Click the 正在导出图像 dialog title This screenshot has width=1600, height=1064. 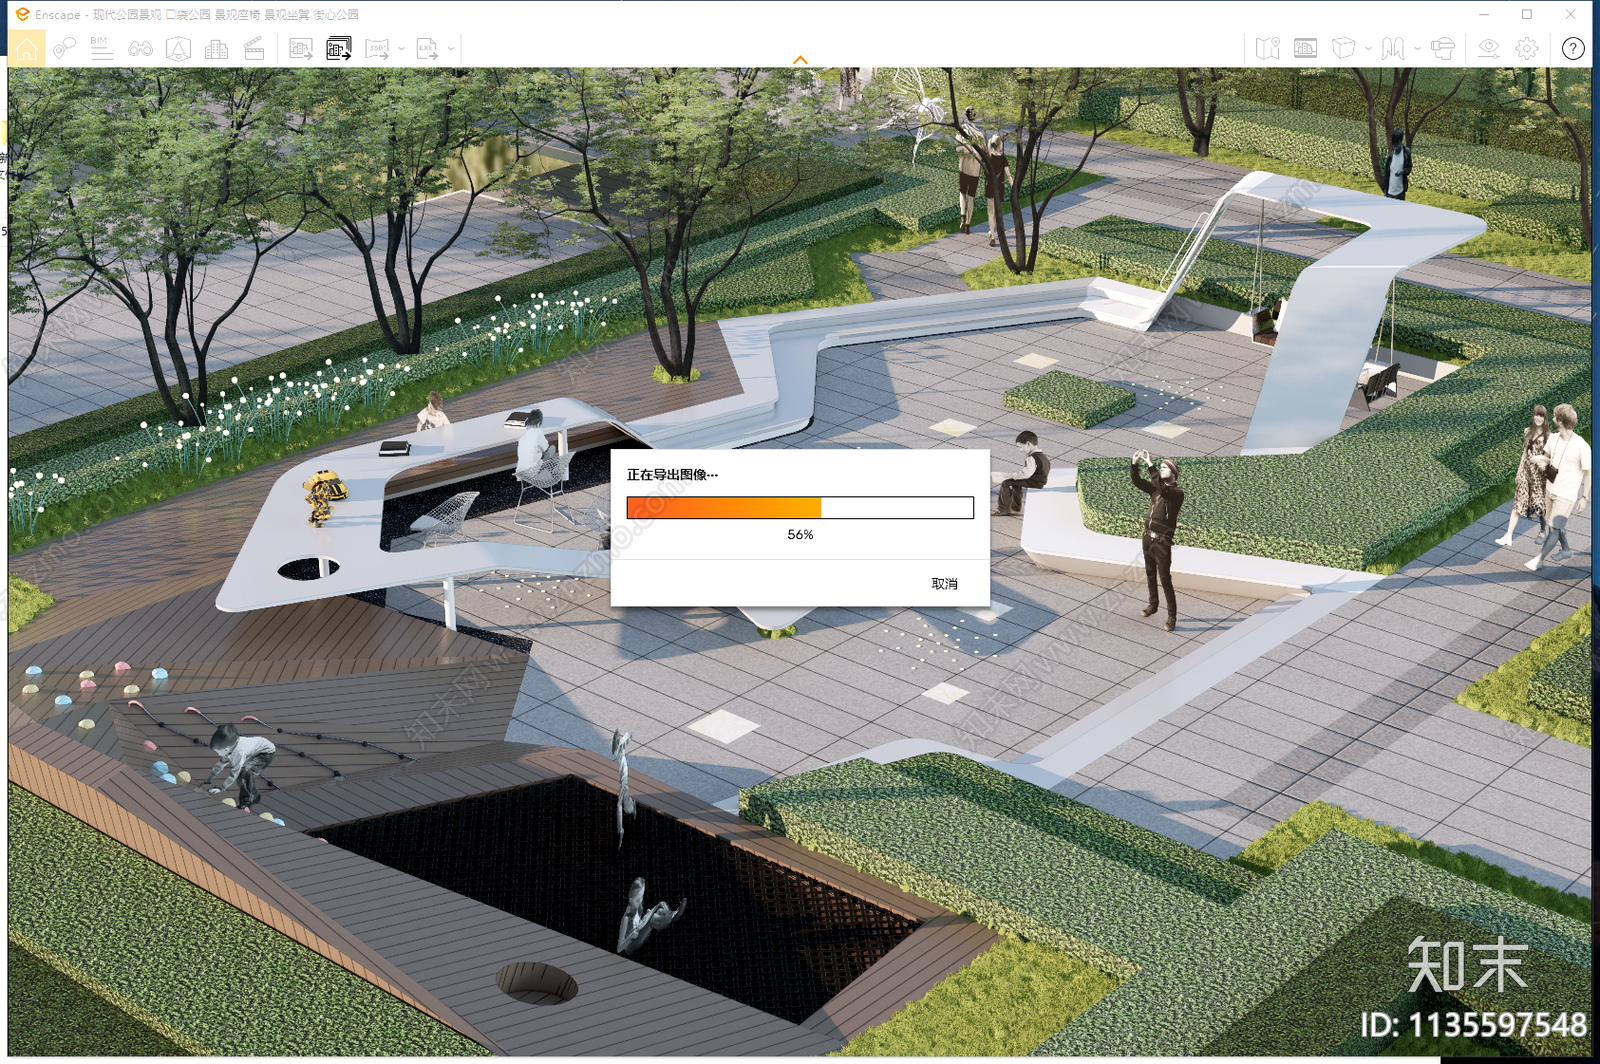pos(672,475)
